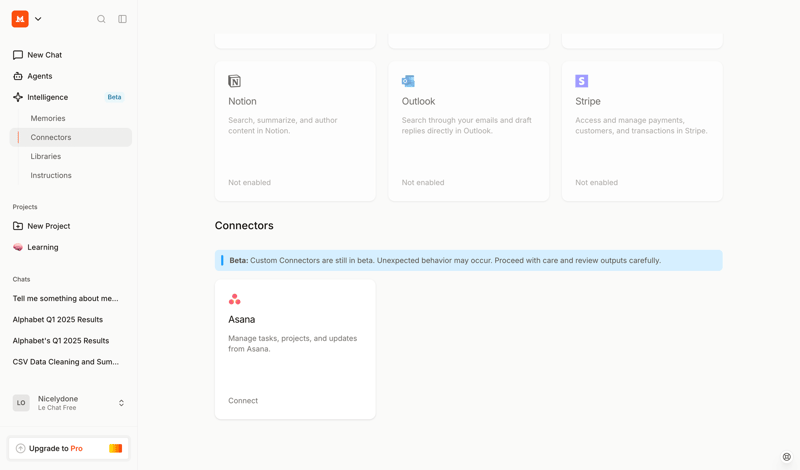Collapse the Intelligence section
800x470 pixels.
coord(48,97)
